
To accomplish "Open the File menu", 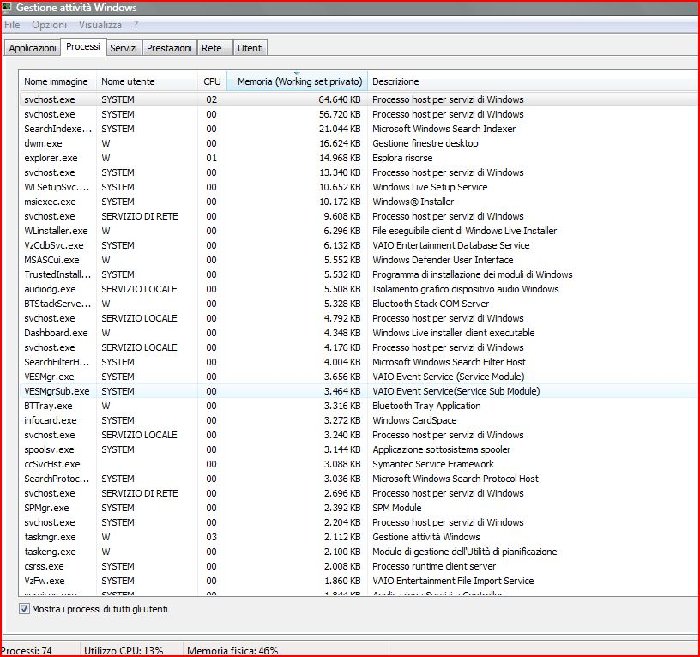I will (12, 25).
